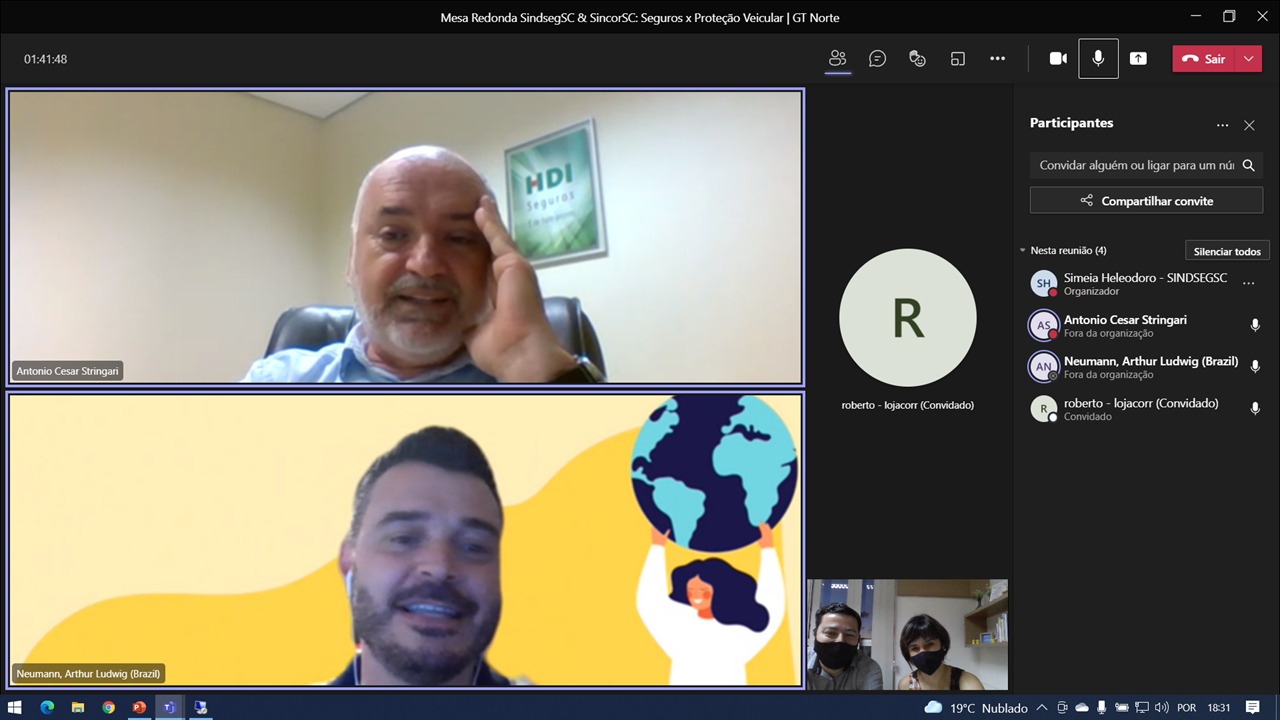
Task: Toggle microphone of Antonio Cesar Stringari
Action: [x=1255, y=325]
